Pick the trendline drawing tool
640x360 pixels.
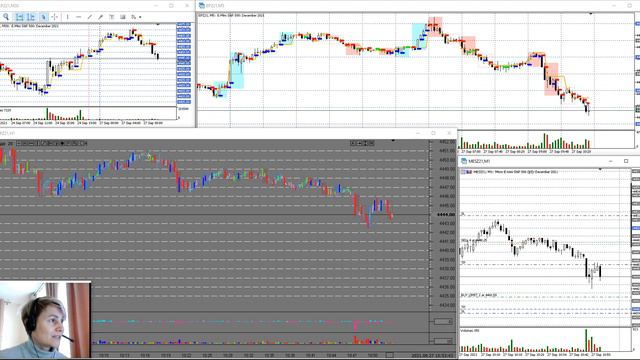pos(89,17)
